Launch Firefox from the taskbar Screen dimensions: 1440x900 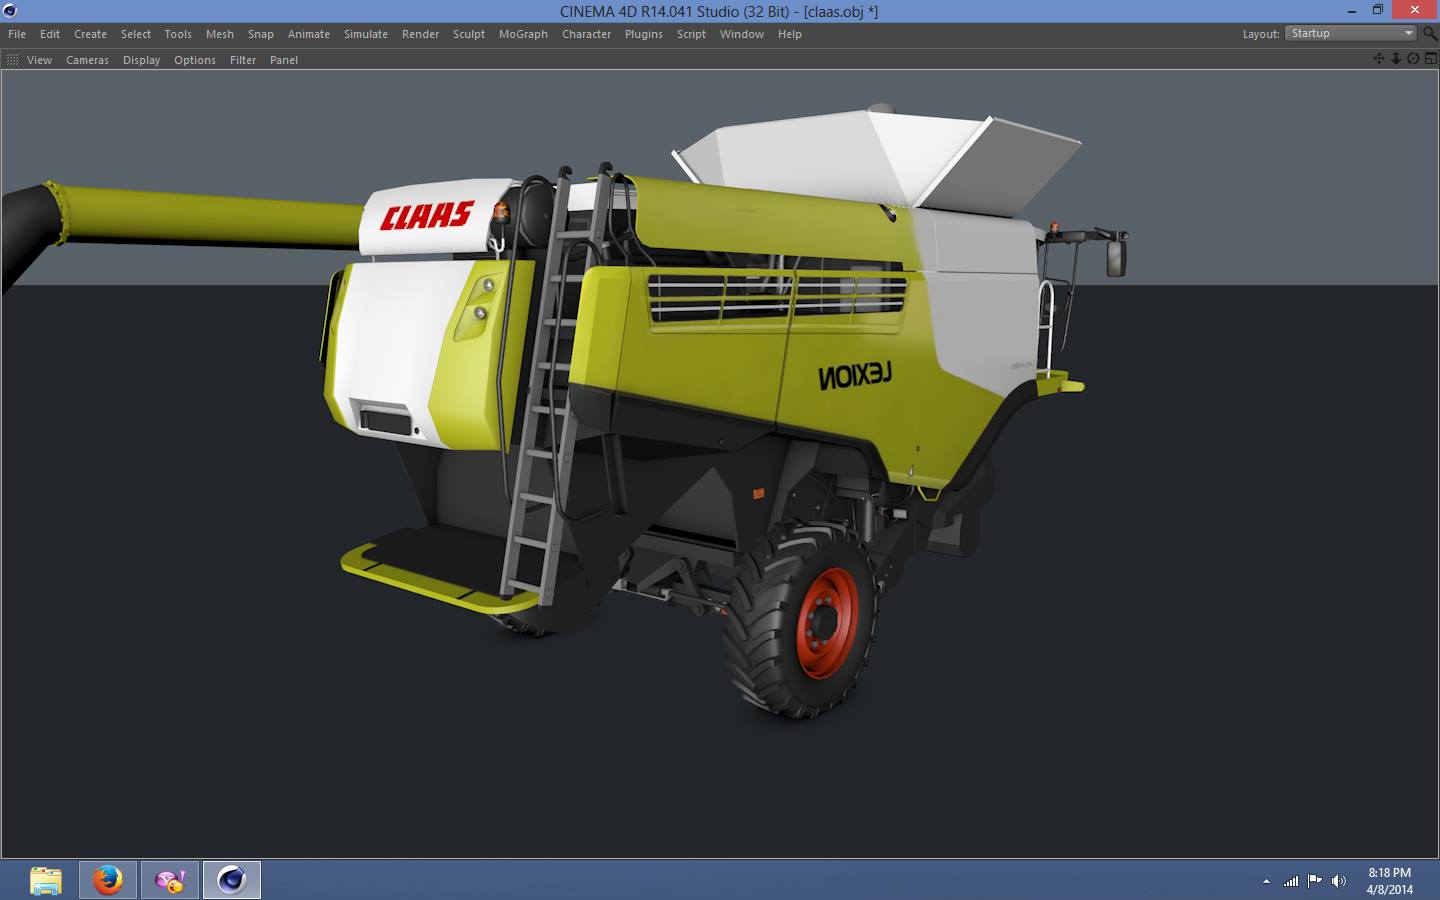[x=108, y=880]
